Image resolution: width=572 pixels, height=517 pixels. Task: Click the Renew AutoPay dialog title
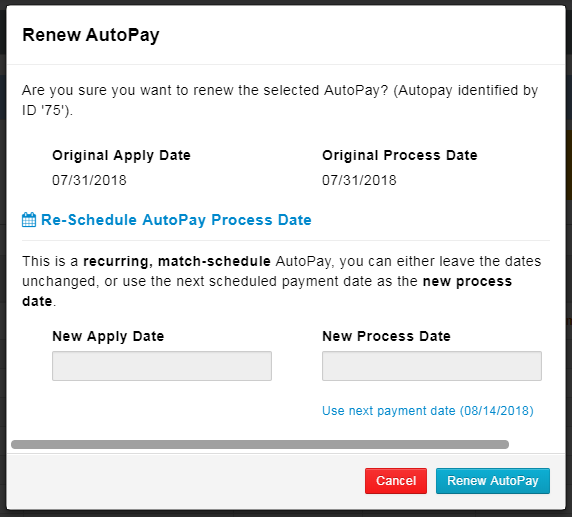pos(91,35)
